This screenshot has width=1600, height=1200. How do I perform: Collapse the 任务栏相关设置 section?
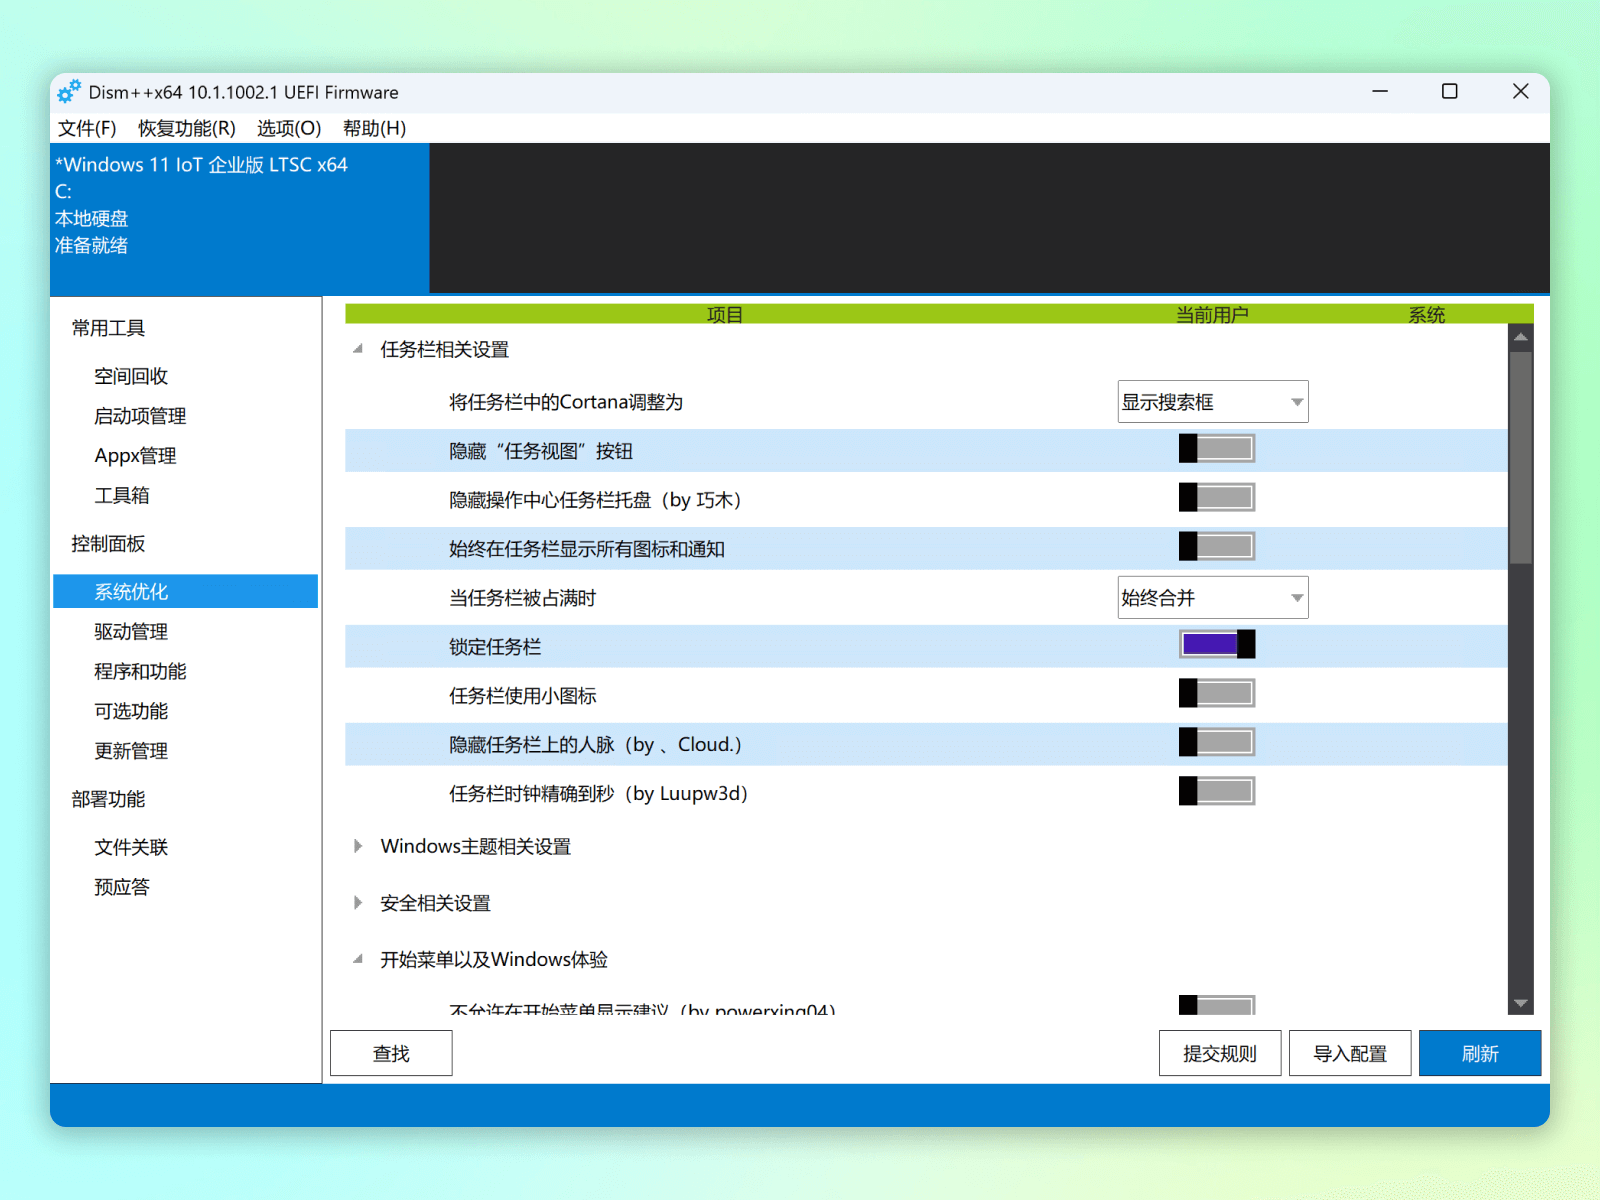(x=358, y=350)
